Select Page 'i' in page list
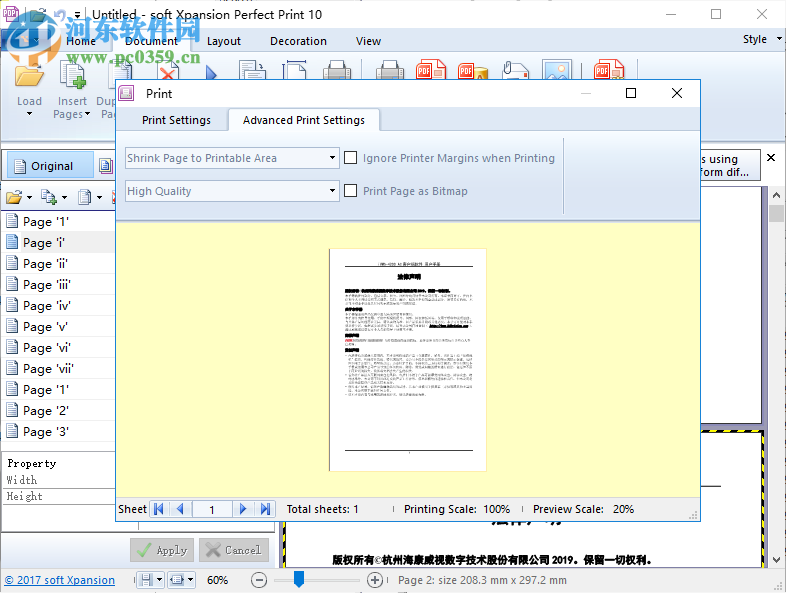This screenshot has width=786, height=593. tap(60, 243)
